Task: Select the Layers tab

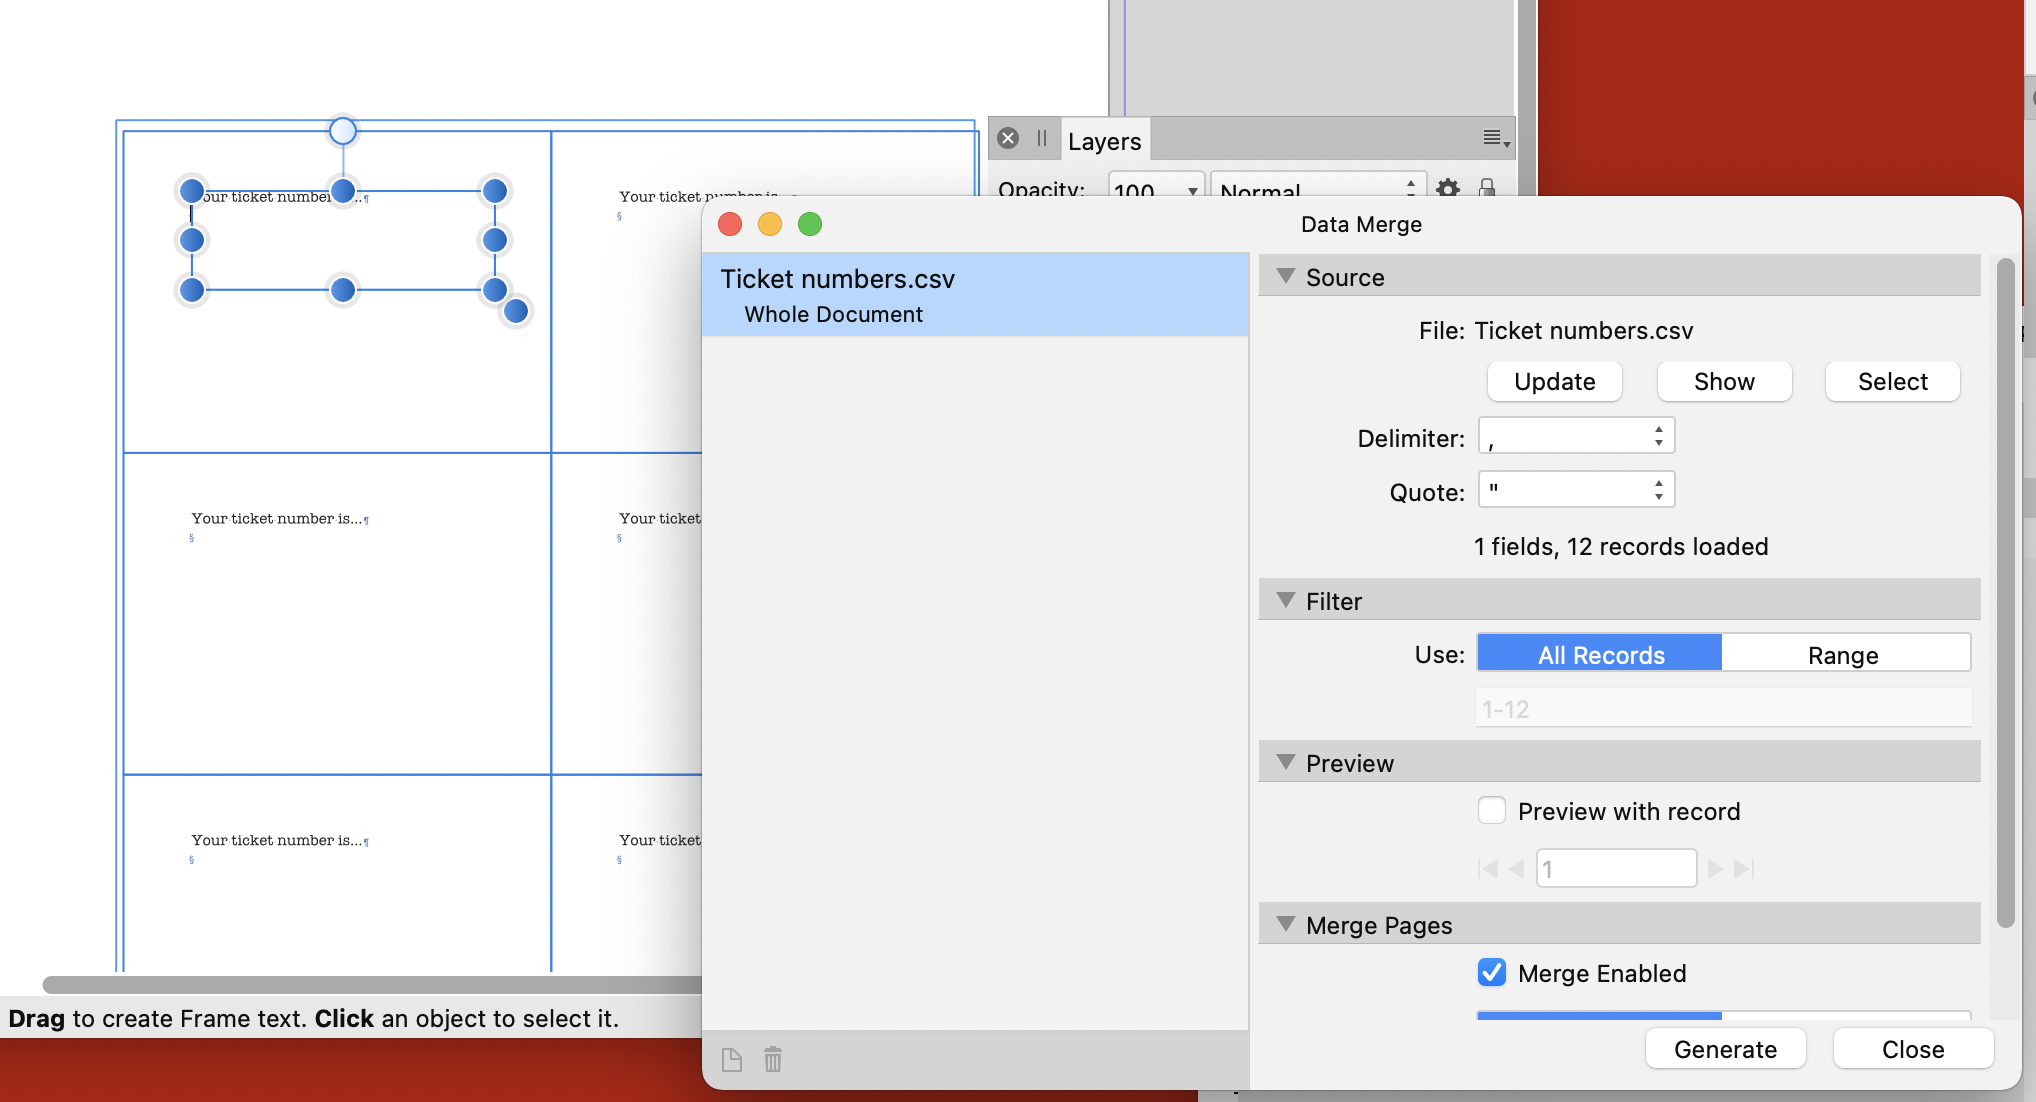Action: 1104,140
